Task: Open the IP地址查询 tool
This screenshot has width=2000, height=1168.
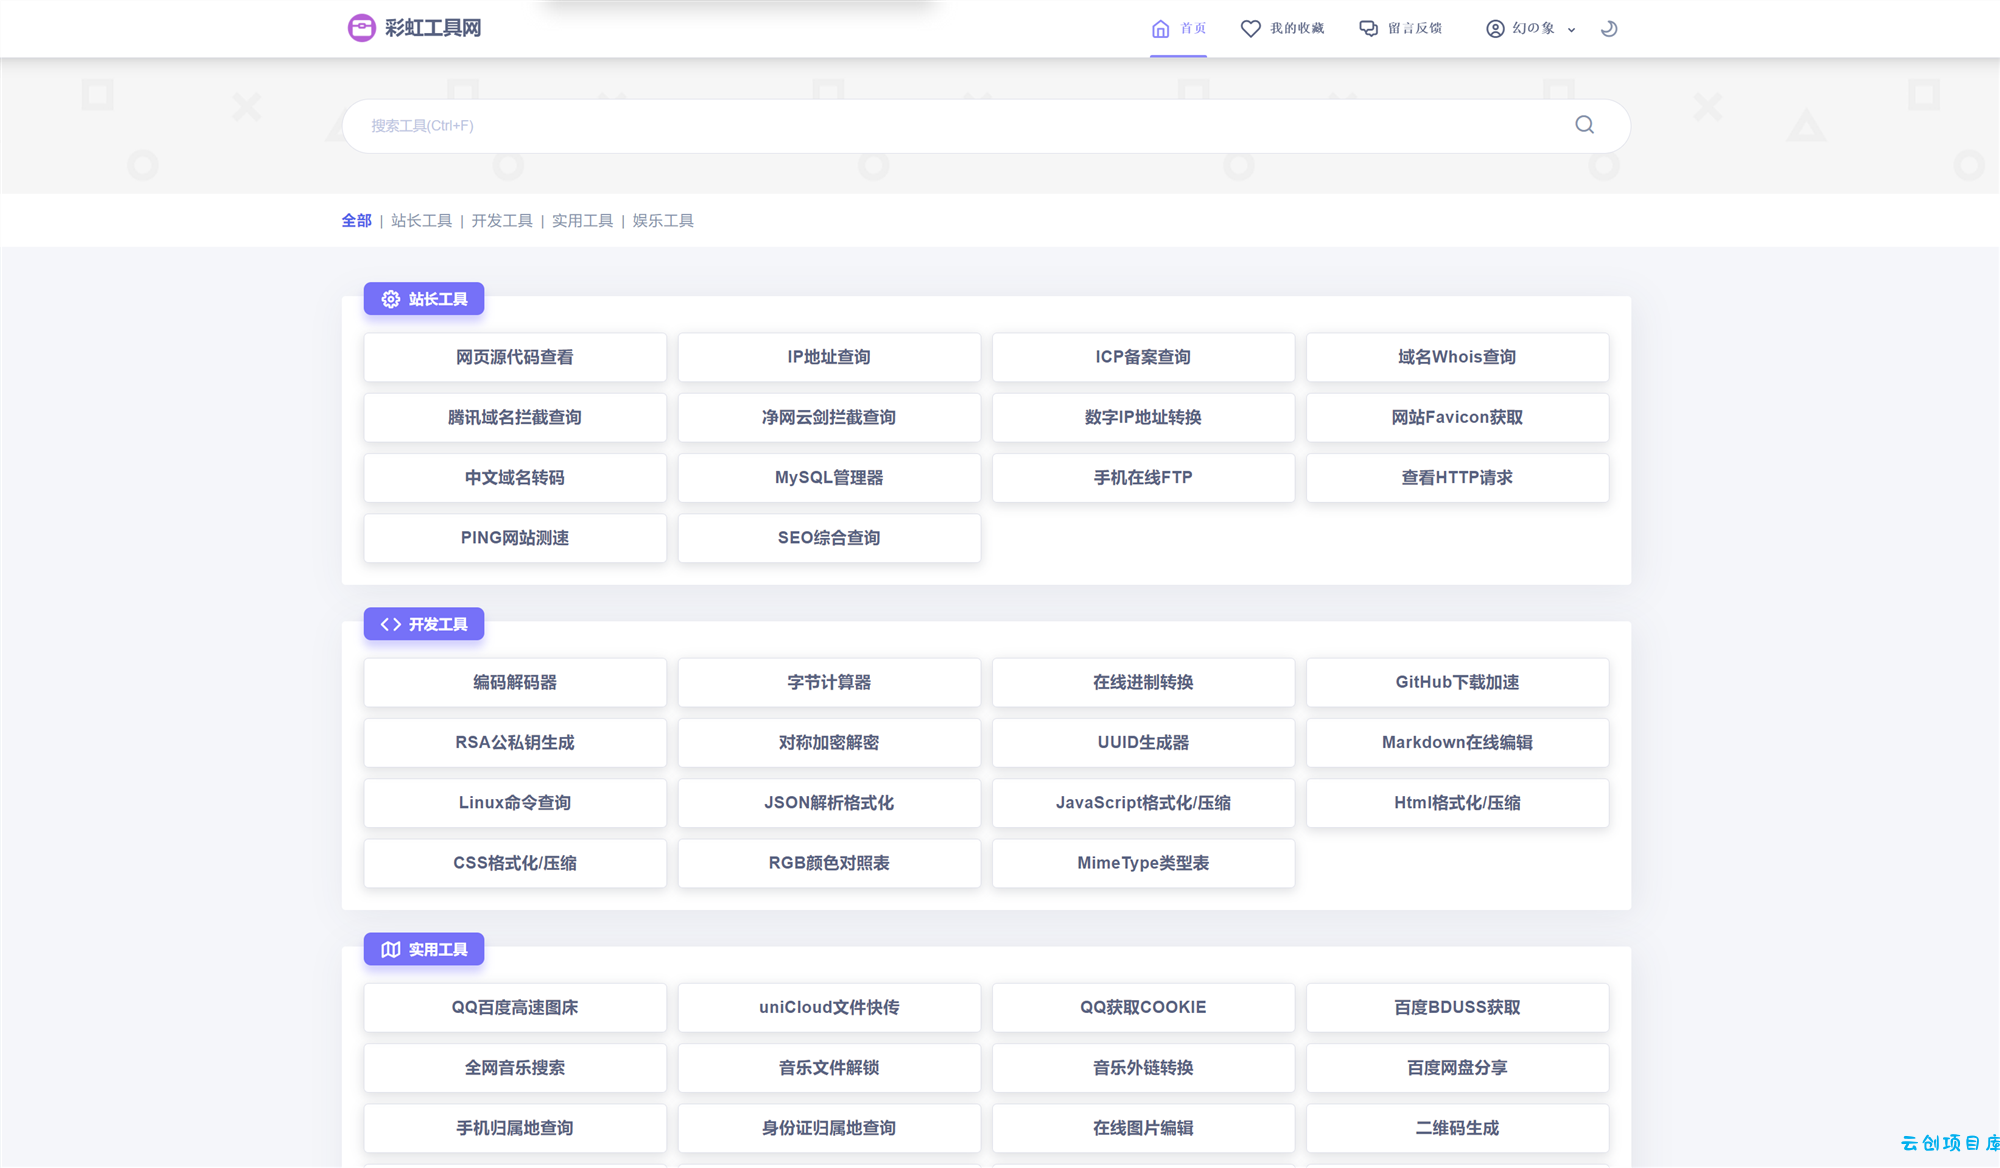Action: (x=829, y=357)
